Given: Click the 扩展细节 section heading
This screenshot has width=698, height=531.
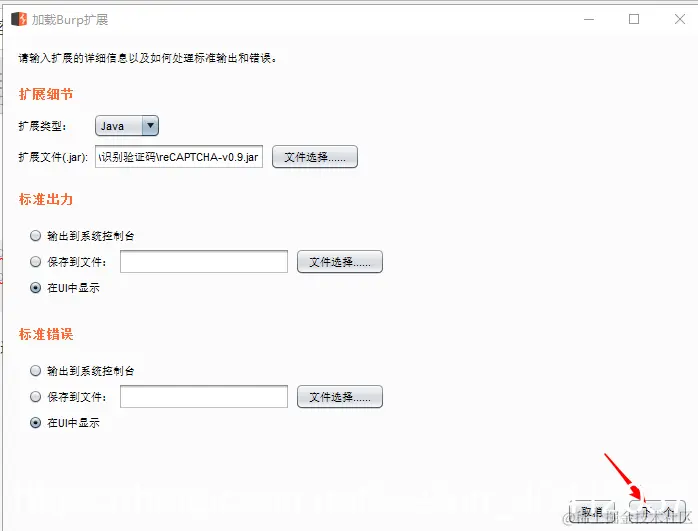Looking at the screenshot, I should coord(46,94).
